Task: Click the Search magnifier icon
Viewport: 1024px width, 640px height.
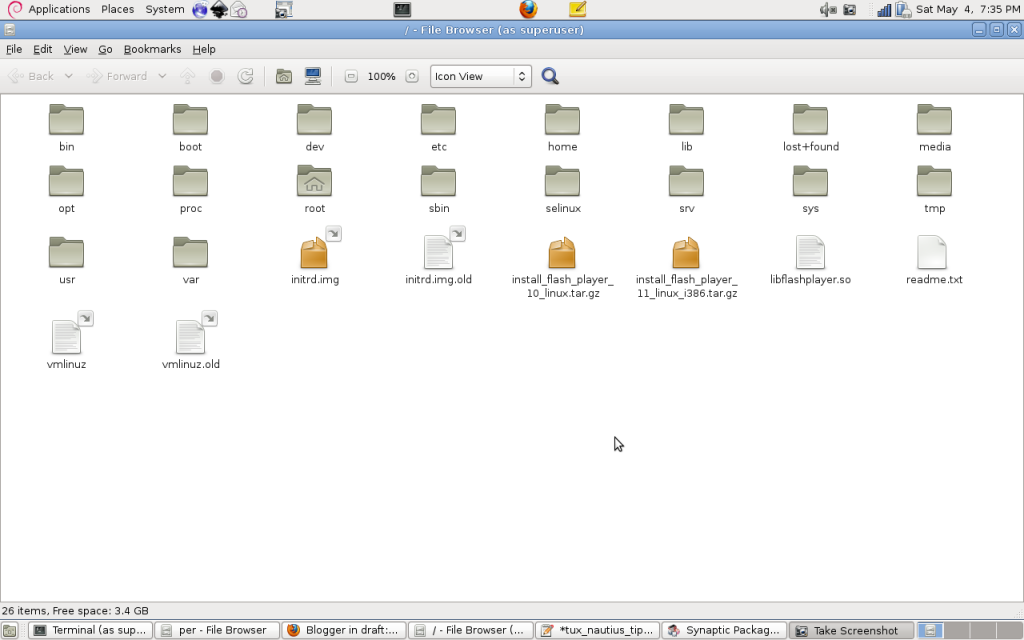Action: [550, 76]
